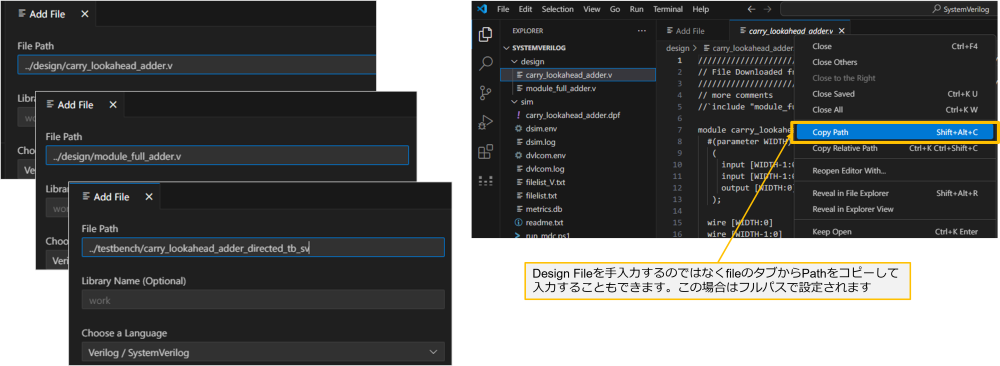Choose Reveal in Explorer View
The height and width of the screenshot is (366, 1000).
point(894,209)
